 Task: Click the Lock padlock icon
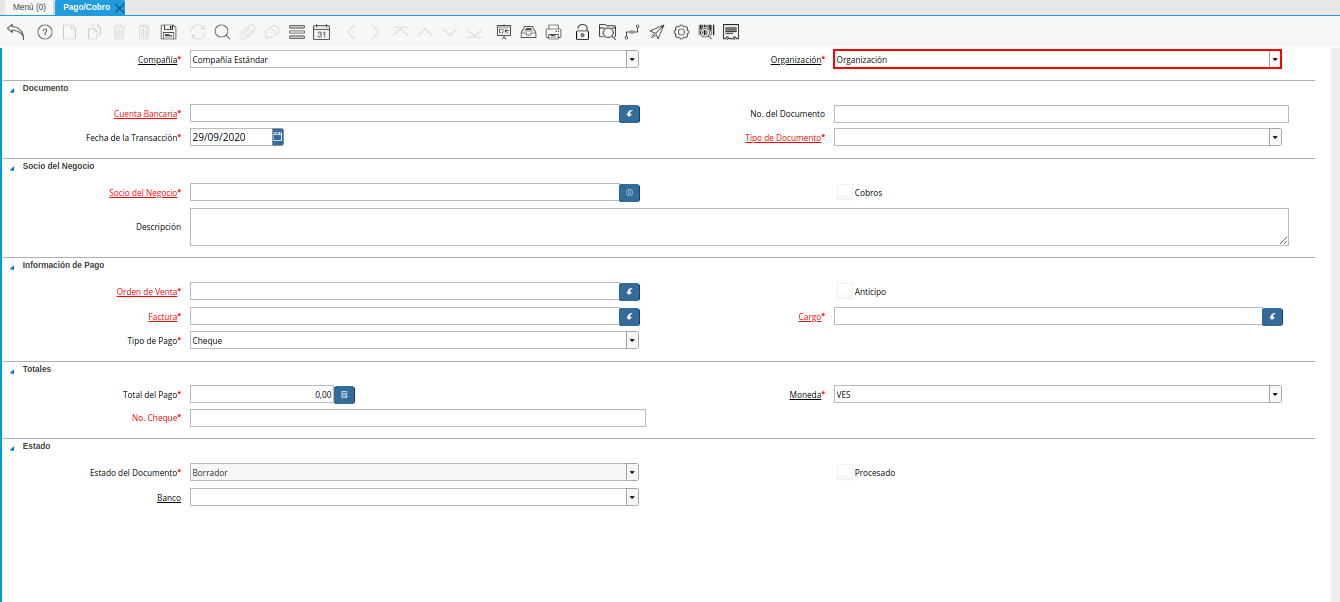582,32
